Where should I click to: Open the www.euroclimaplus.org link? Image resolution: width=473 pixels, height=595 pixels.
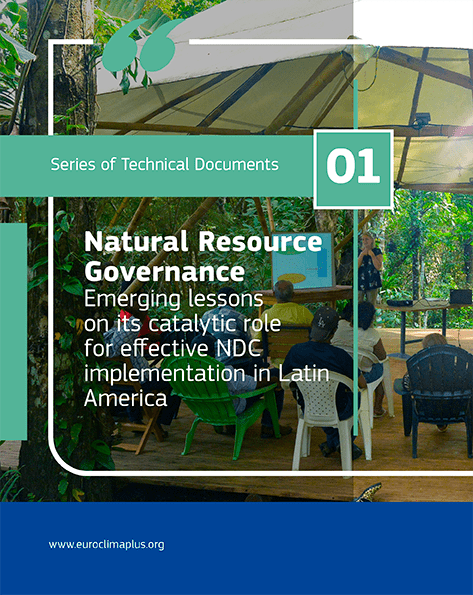tap(107, 545)
